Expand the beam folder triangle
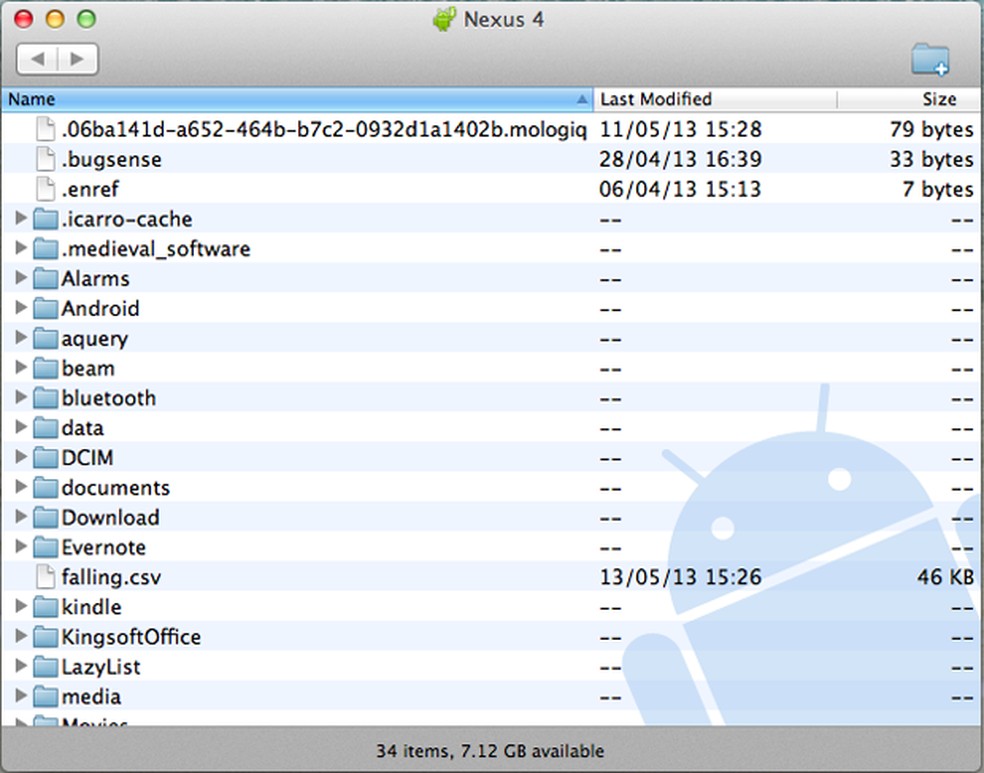Image resolution: width=984 pixels, height=773 pixels. [21, 367]
